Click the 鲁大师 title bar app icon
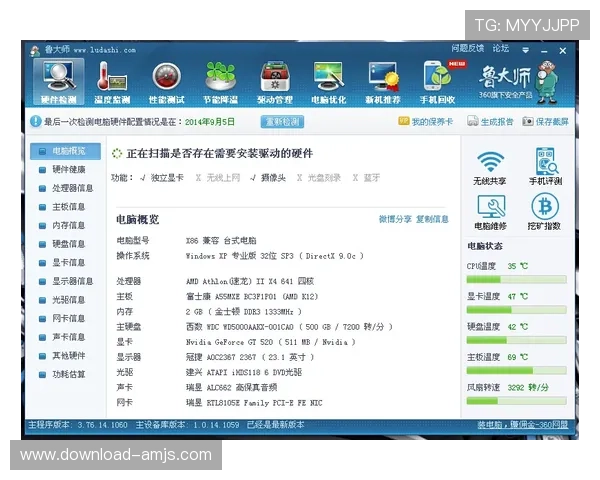This screenshot has width=600, height=480. coord(36,50)
